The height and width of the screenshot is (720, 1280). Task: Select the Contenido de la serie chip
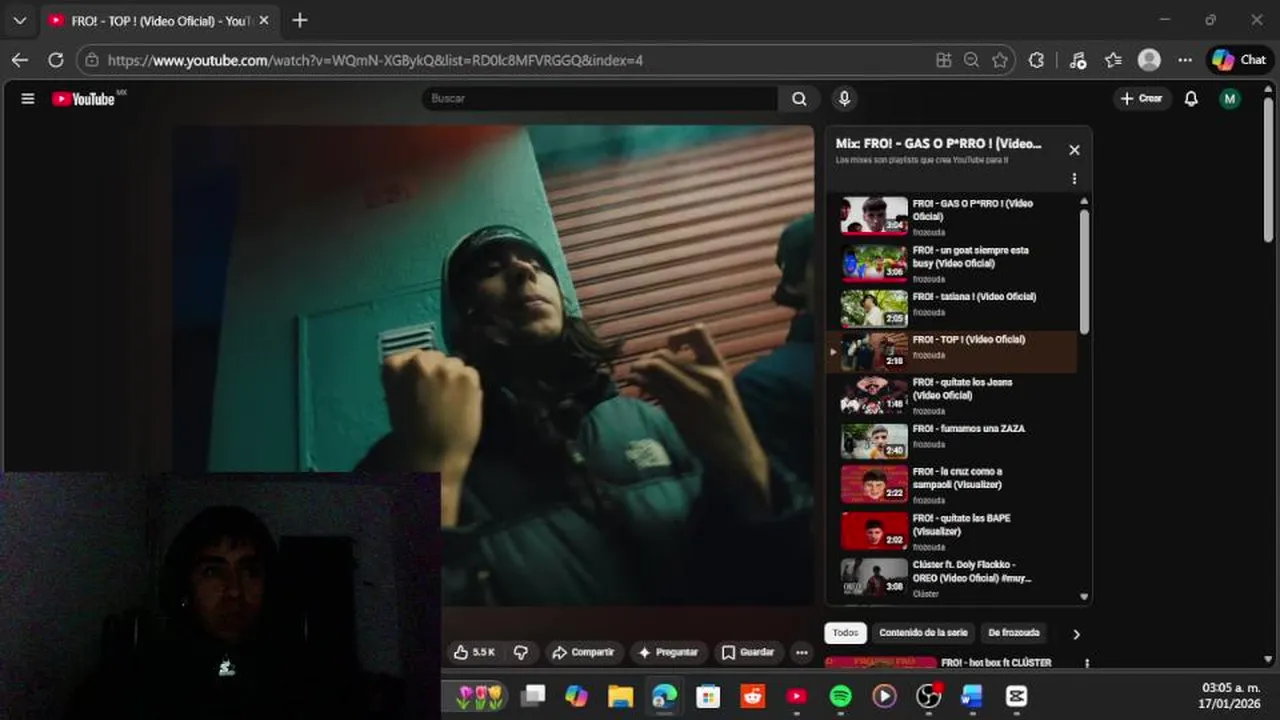923,633
